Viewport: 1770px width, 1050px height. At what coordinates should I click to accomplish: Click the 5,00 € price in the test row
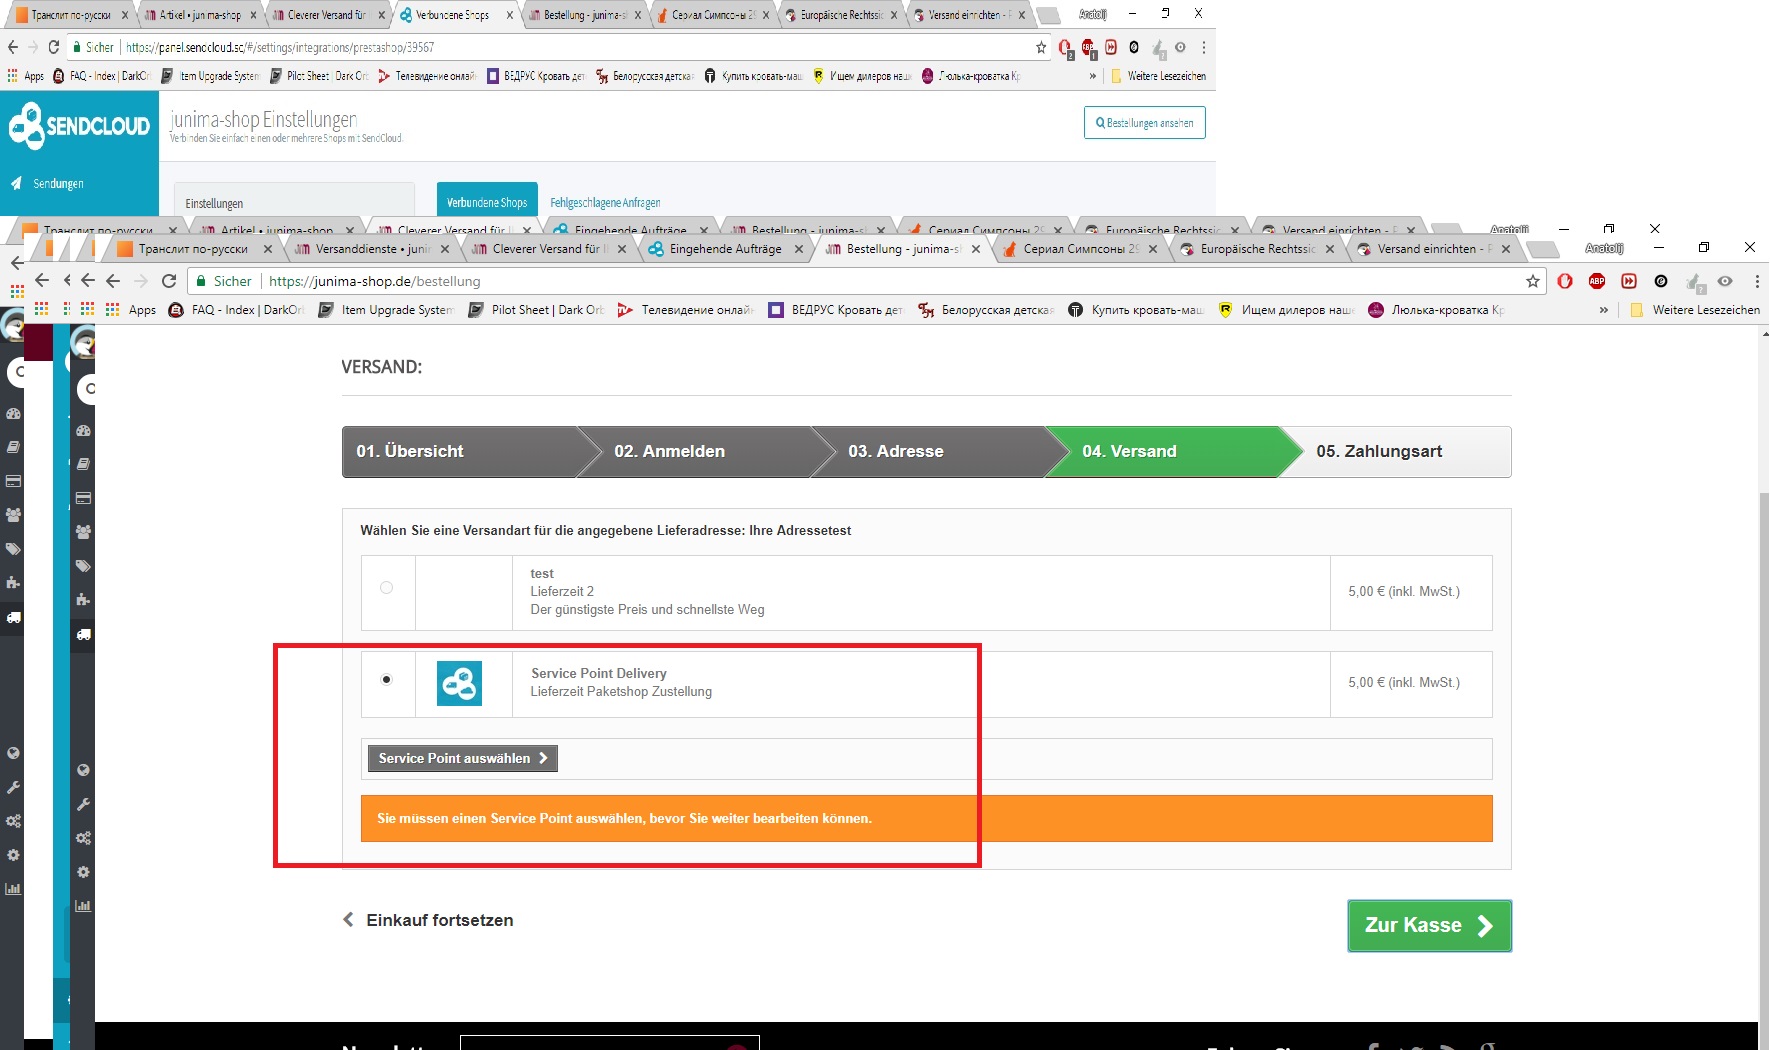1404,592
